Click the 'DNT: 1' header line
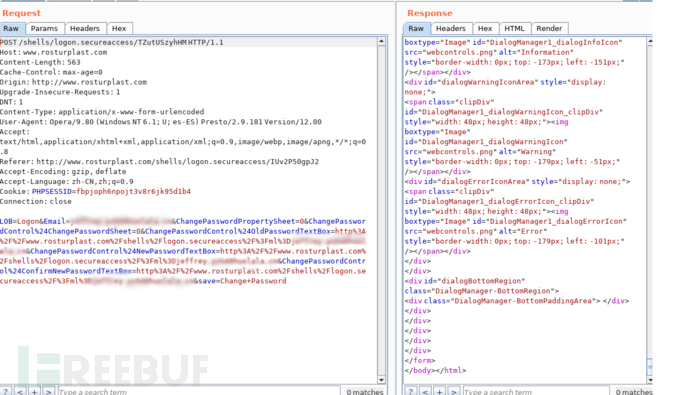The width and height of the screenshot is (690, 395). click(11, 102)
